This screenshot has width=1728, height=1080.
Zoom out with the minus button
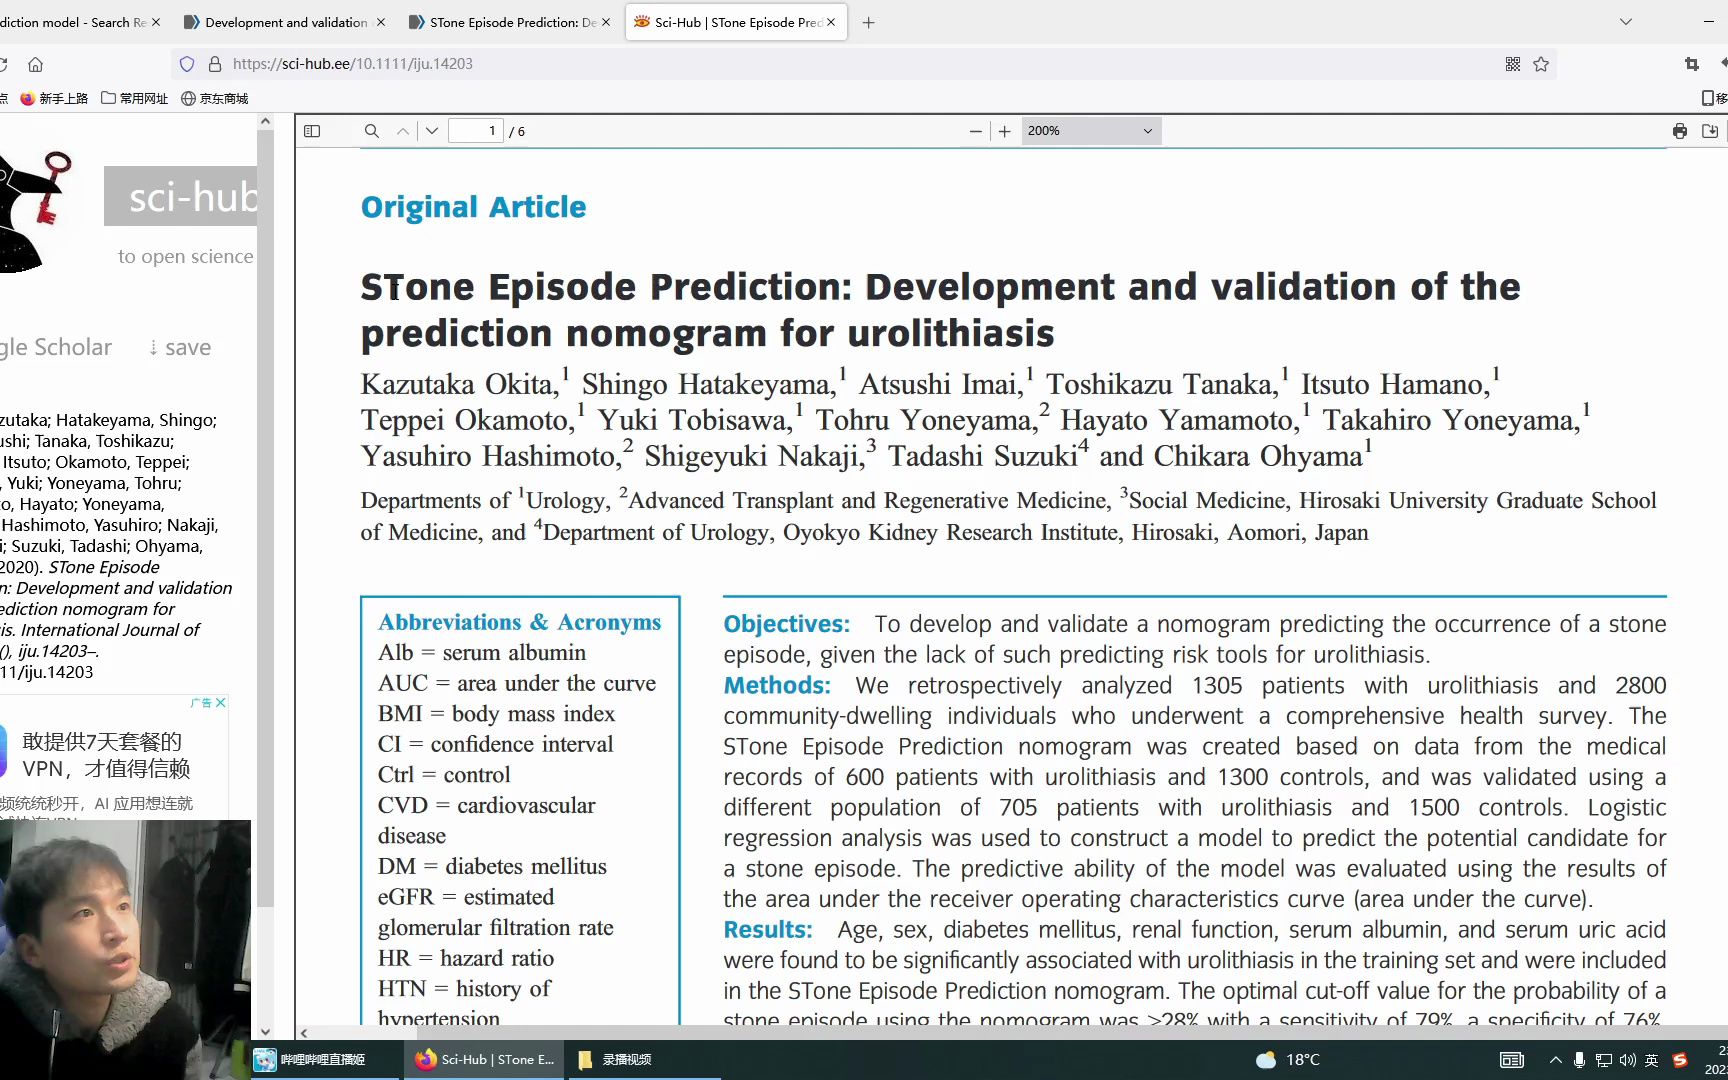click(x=975, y=131)
